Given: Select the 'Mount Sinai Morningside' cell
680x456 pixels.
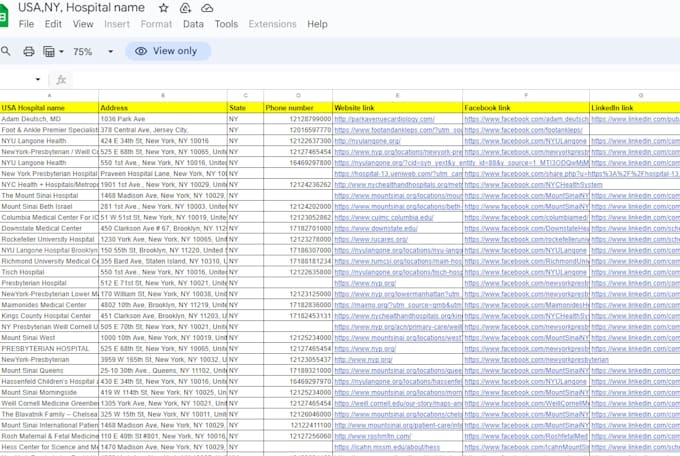Looking at the screenshot, I should pyautogui.click(x=49, y=392).
